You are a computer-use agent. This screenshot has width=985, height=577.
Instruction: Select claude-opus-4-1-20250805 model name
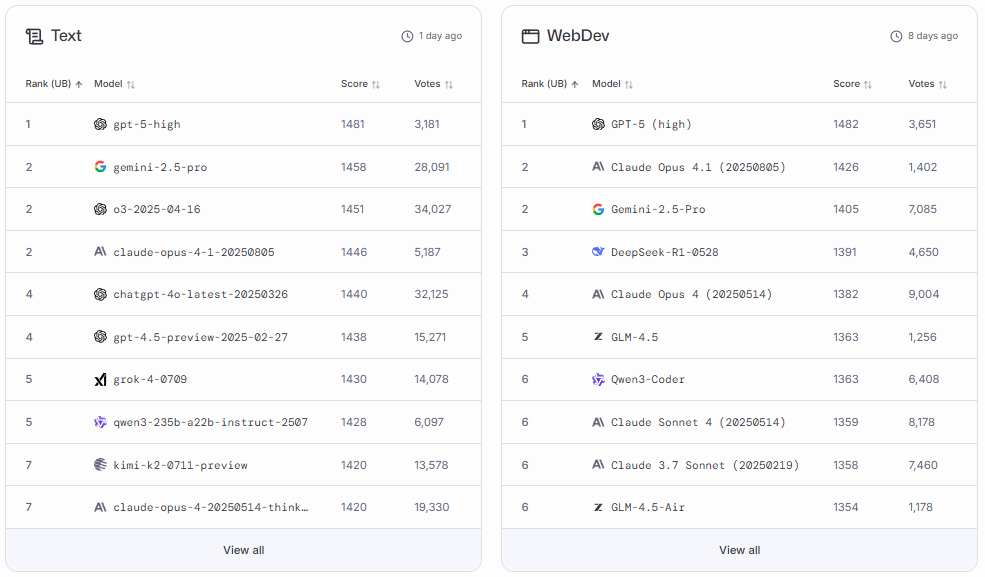(193, 252)
